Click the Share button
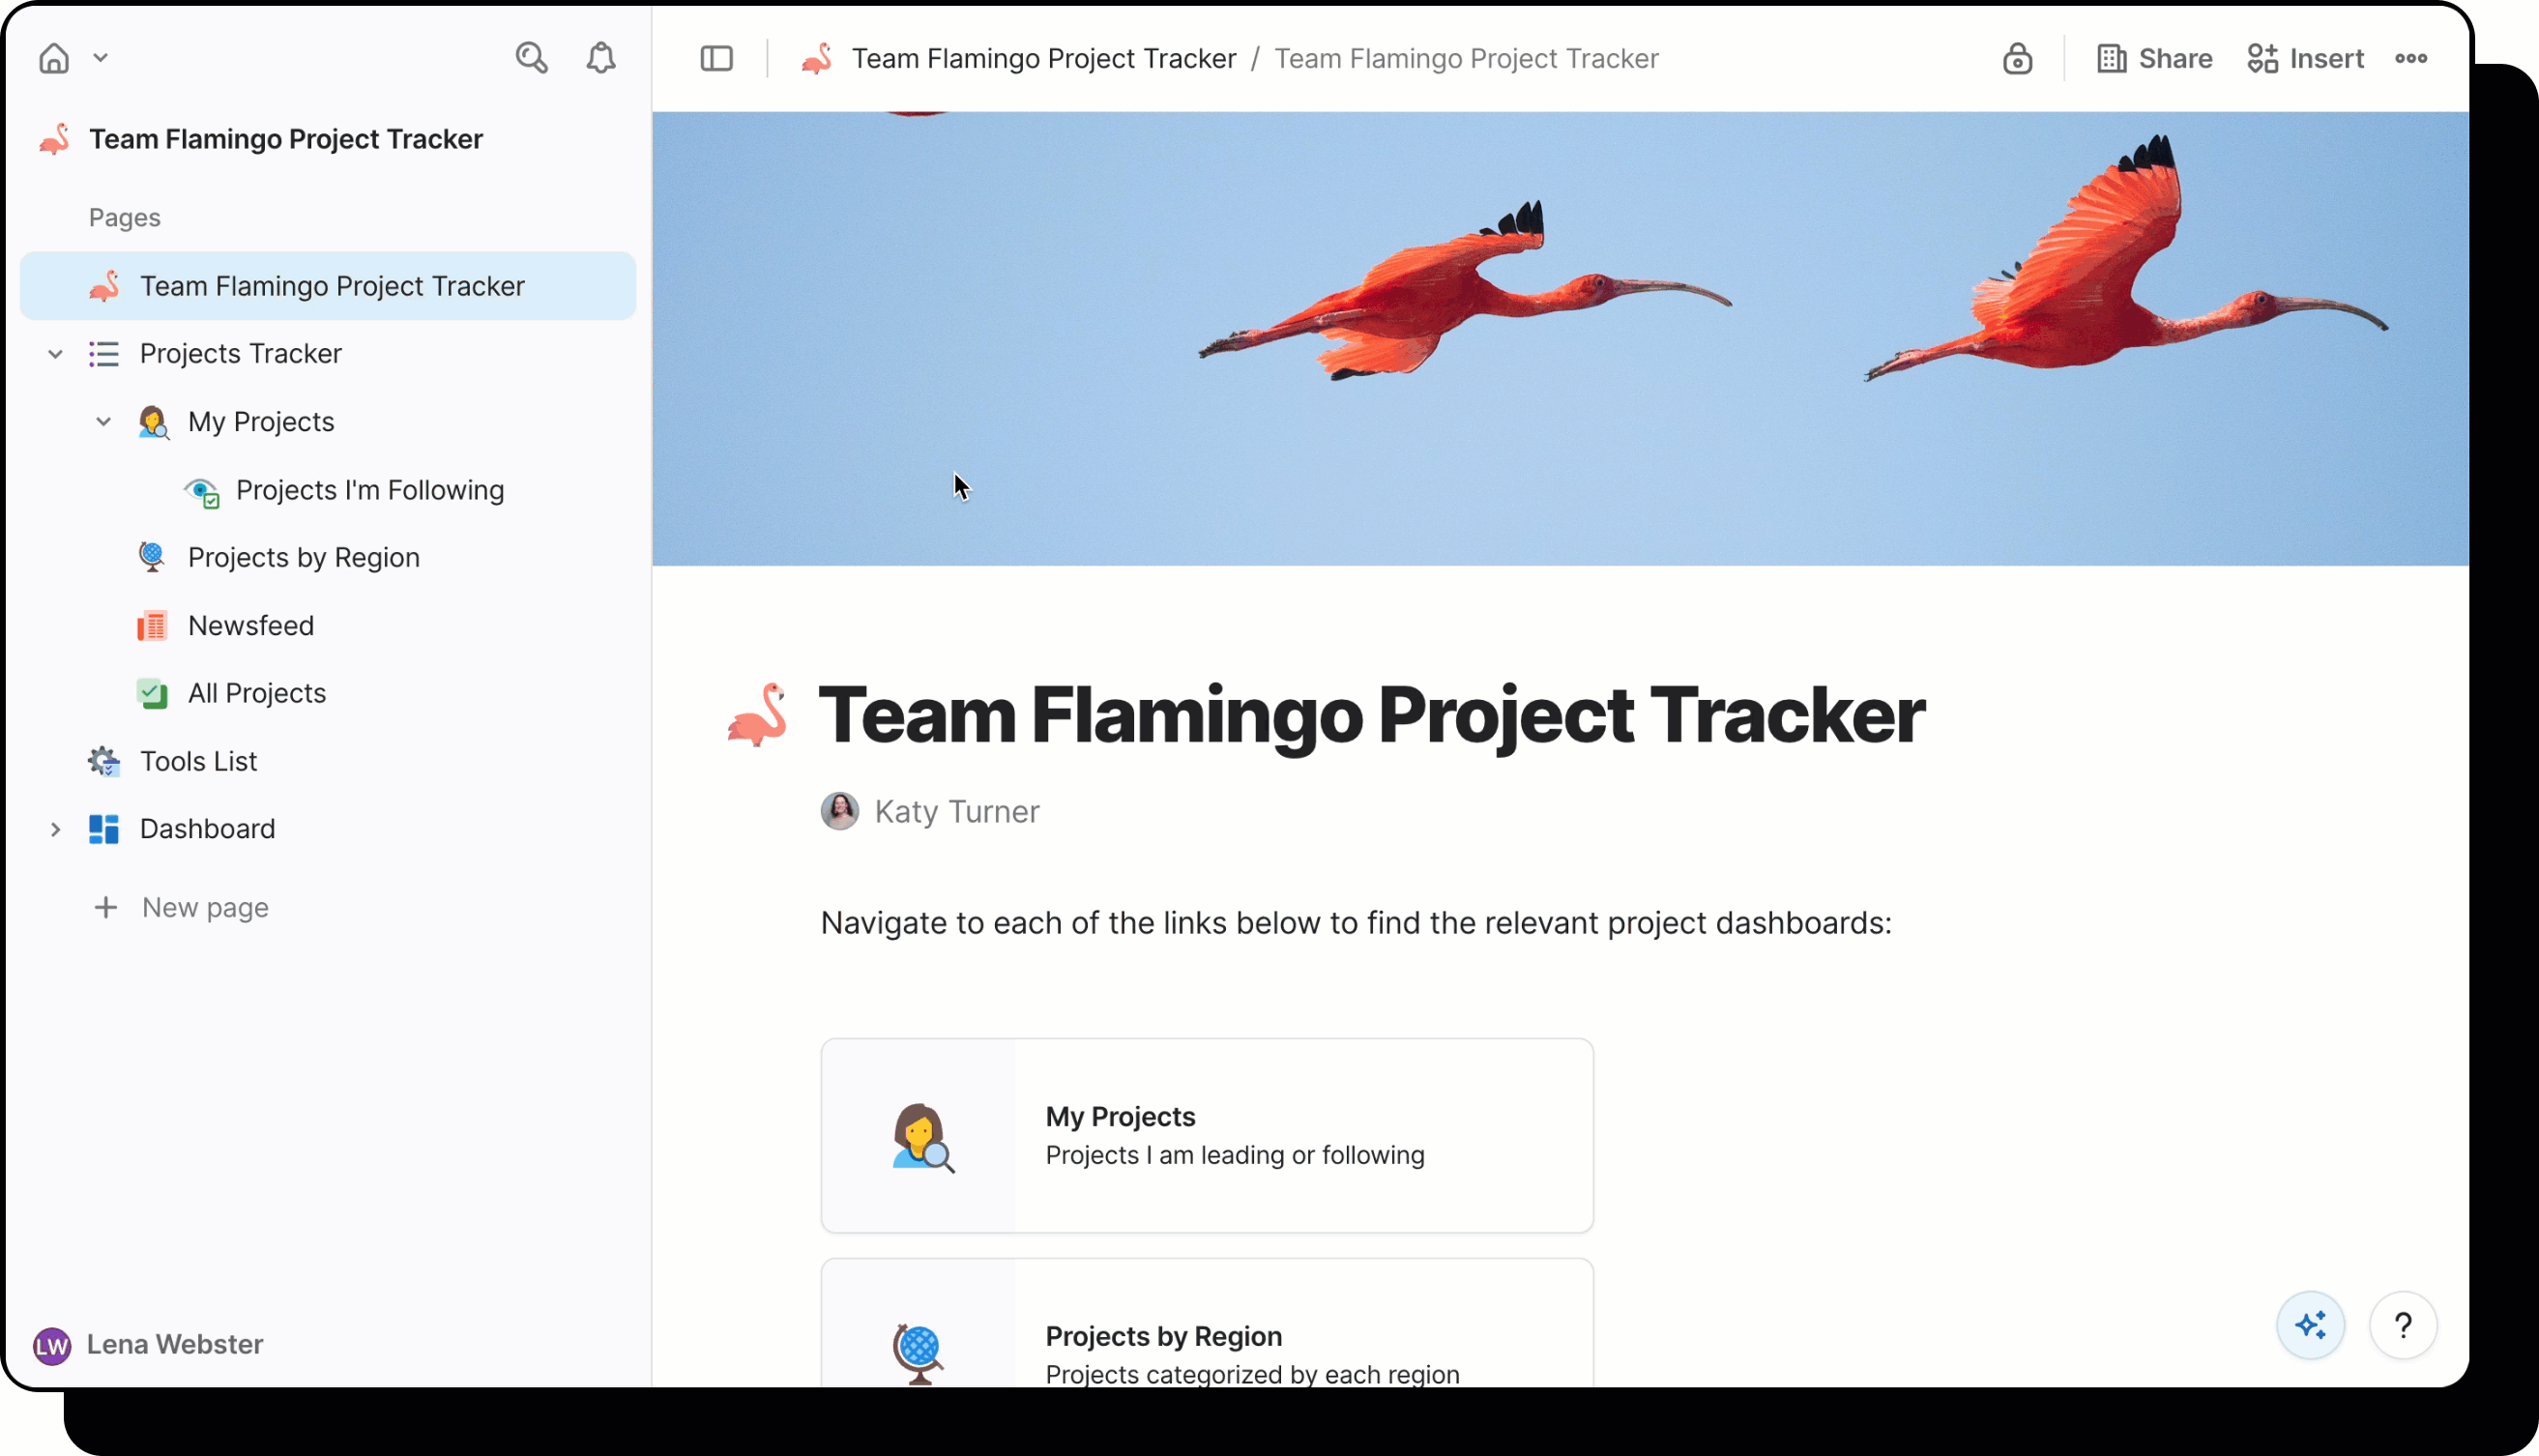The width and height of the screenshot is (2539, 1456). click(x=2154, y=59)
